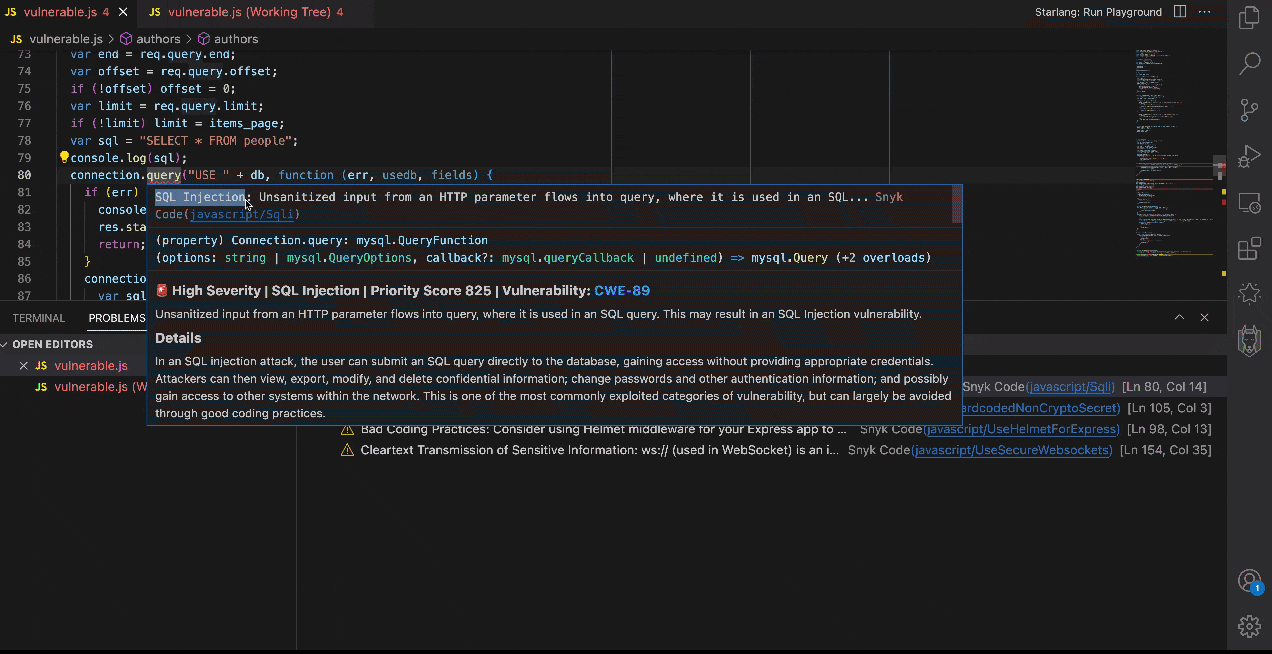Open the Remote Explorer view
Viewport: 1272px width, 654px height.
[x=1249, y=203]
